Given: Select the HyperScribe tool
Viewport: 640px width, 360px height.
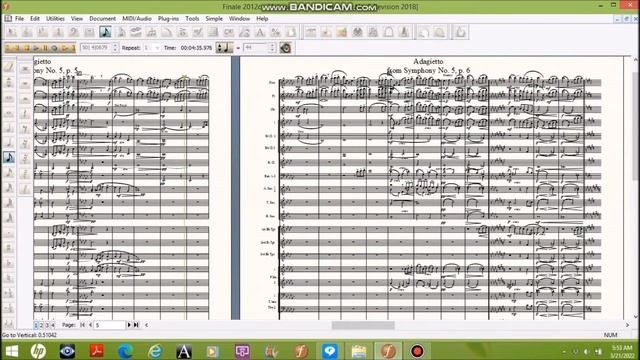Looking at the screenshot, I should pos(136,32).
